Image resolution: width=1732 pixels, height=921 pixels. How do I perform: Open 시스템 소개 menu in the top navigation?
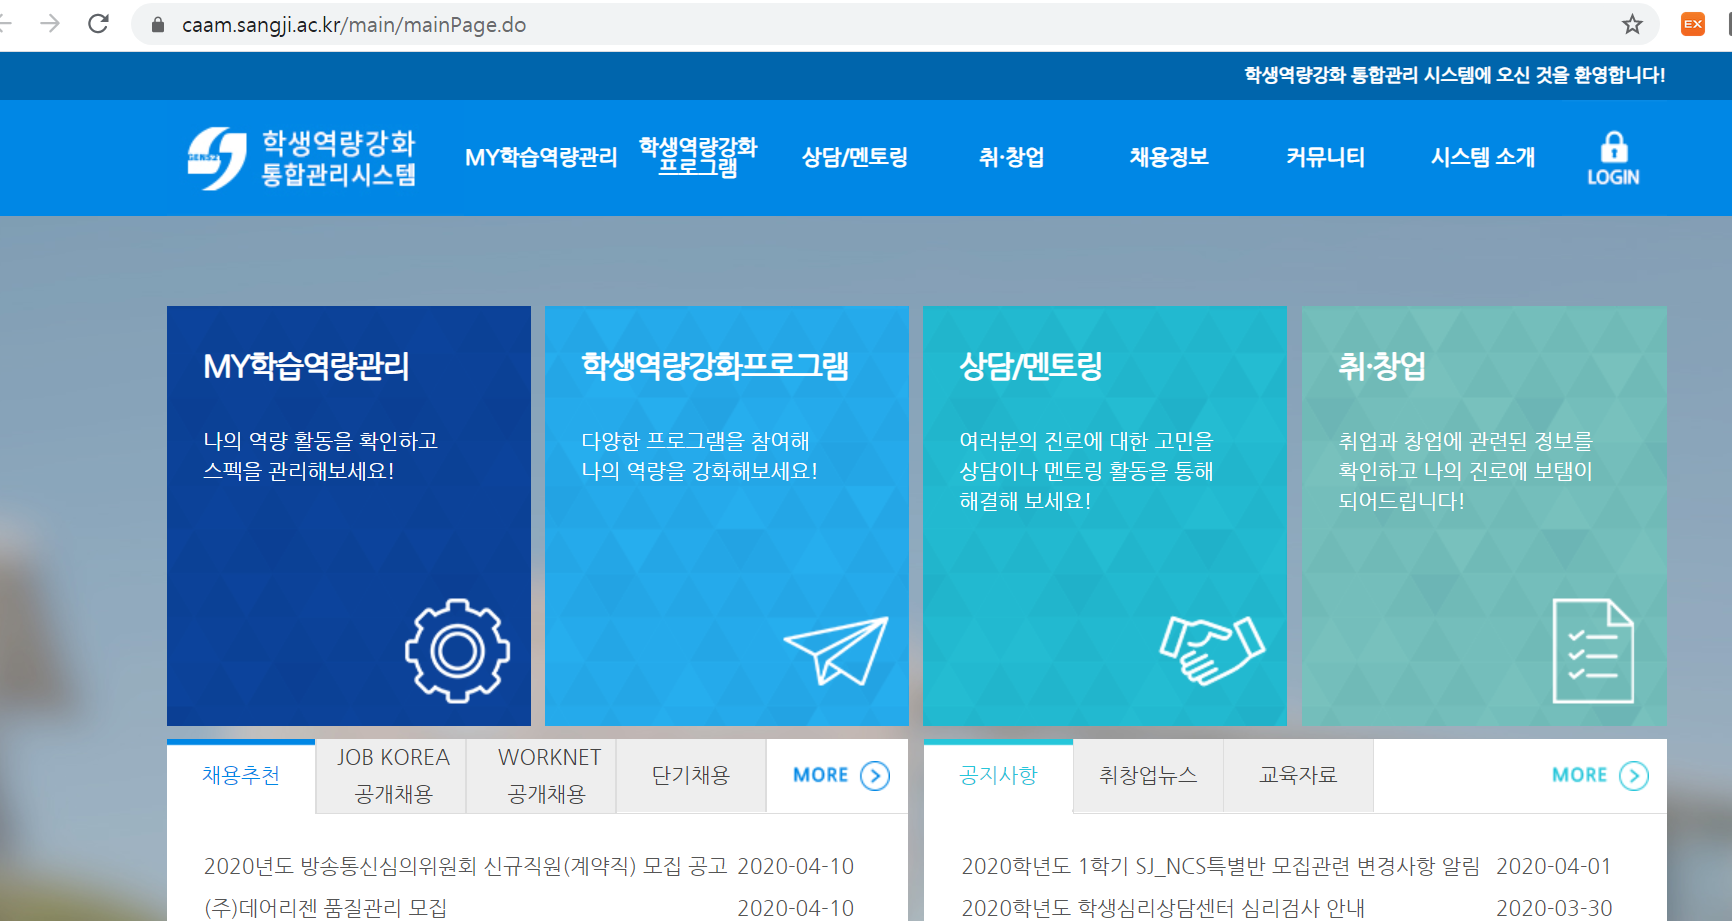1483,157
